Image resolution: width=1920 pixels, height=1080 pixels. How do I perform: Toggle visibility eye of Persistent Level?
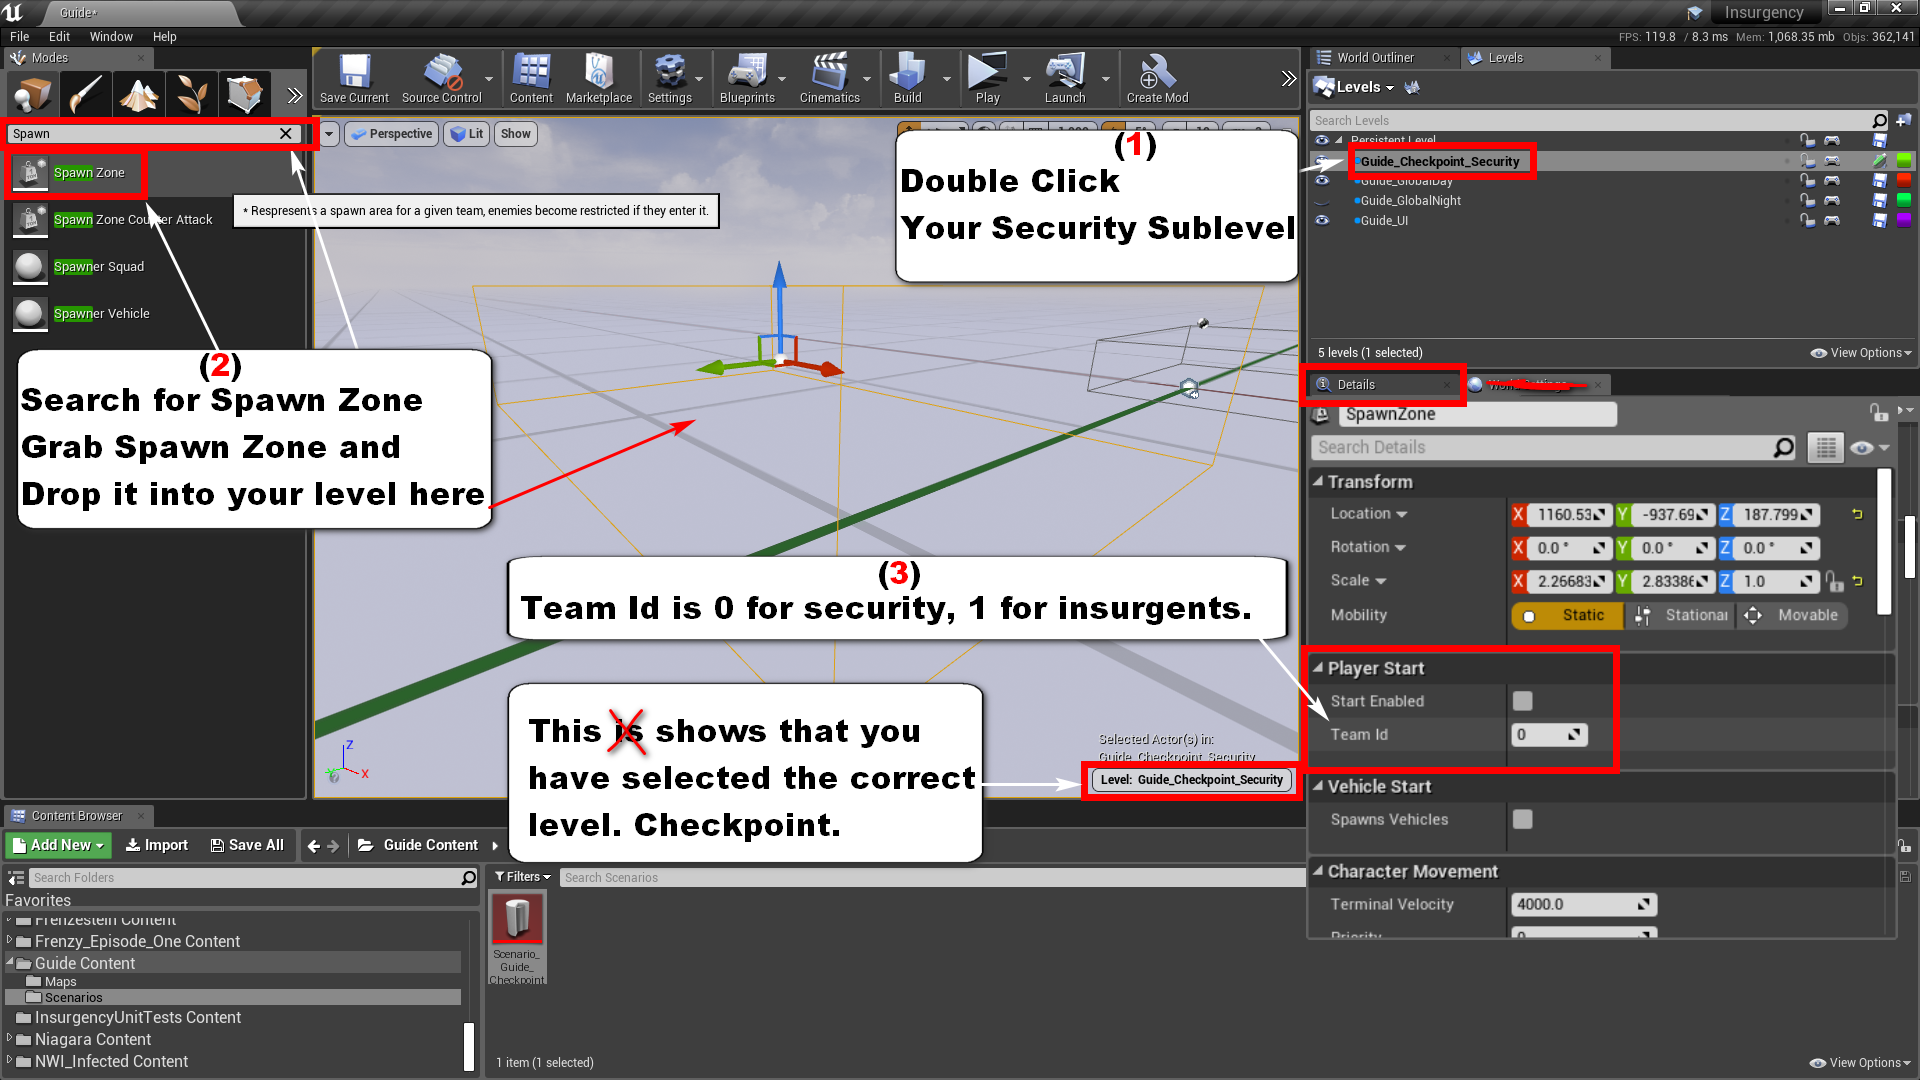click(x=1322, y=141)
